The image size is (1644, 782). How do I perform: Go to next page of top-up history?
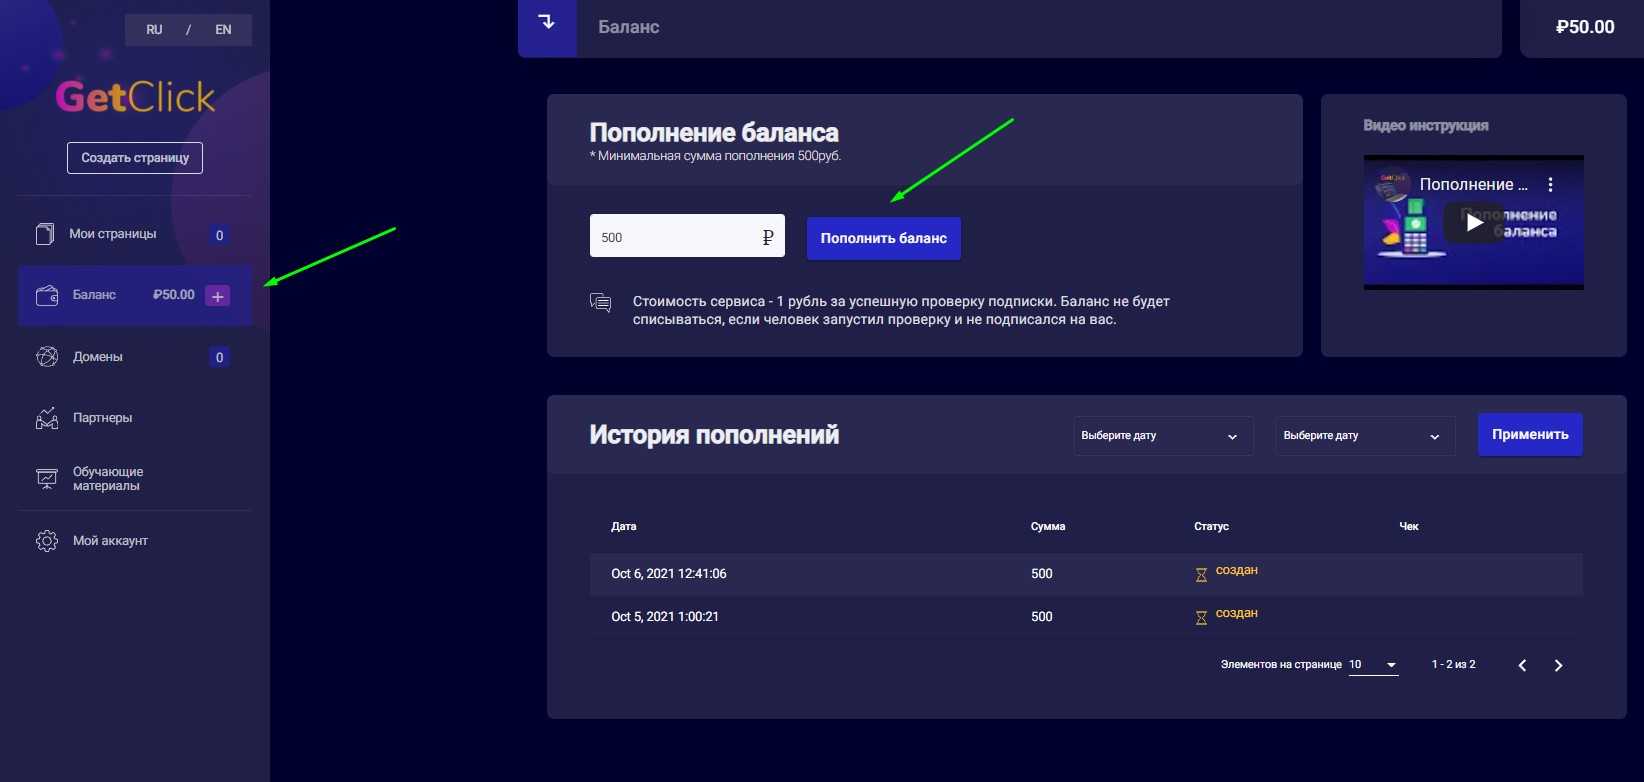point(1558,666)
